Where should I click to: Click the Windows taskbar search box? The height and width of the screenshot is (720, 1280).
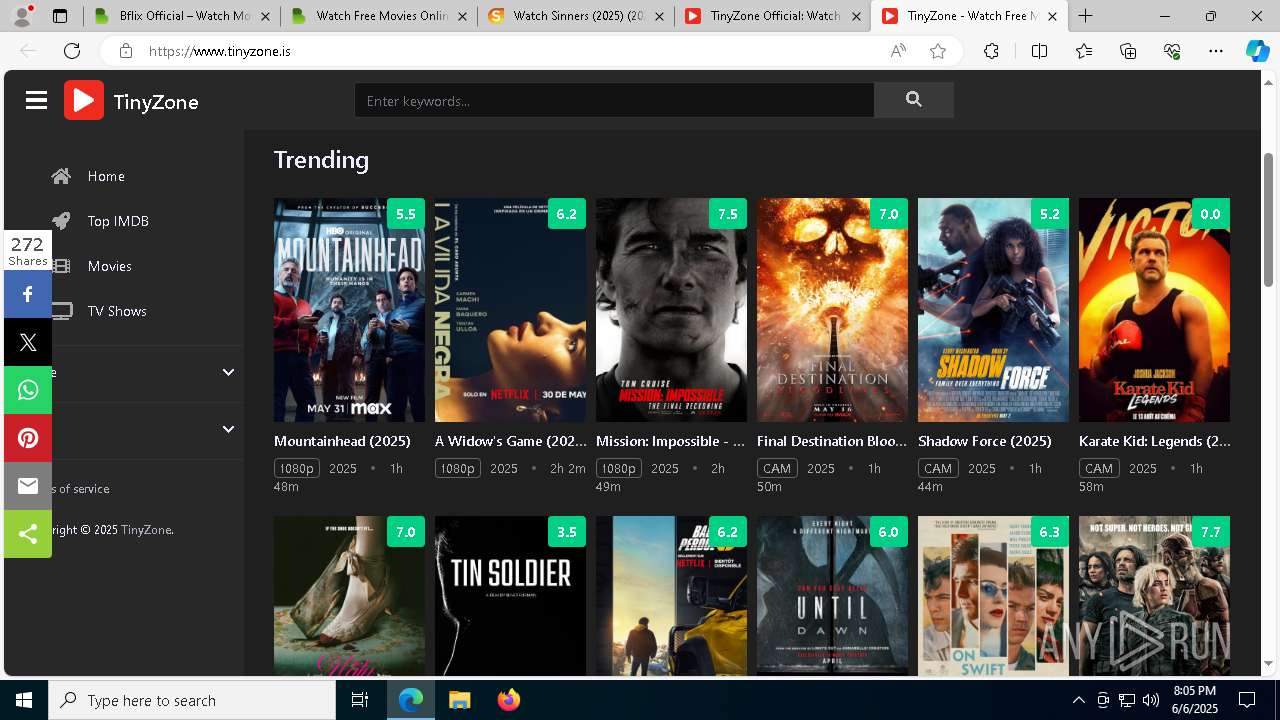click(x=192, y=700)
